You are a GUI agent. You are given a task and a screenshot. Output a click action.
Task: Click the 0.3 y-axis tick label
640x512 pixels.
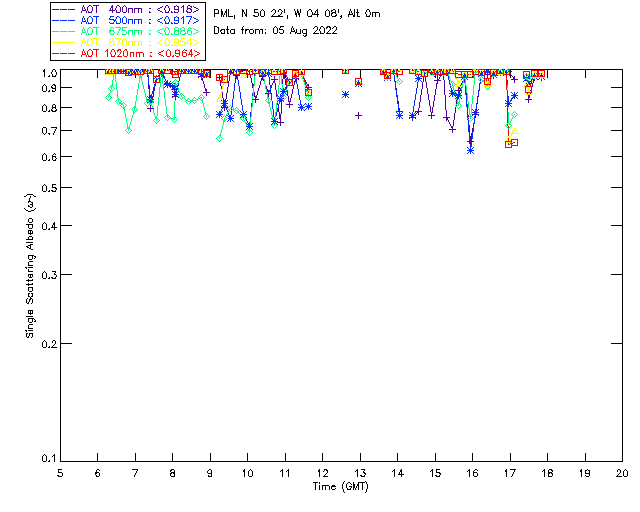[49, 275]
